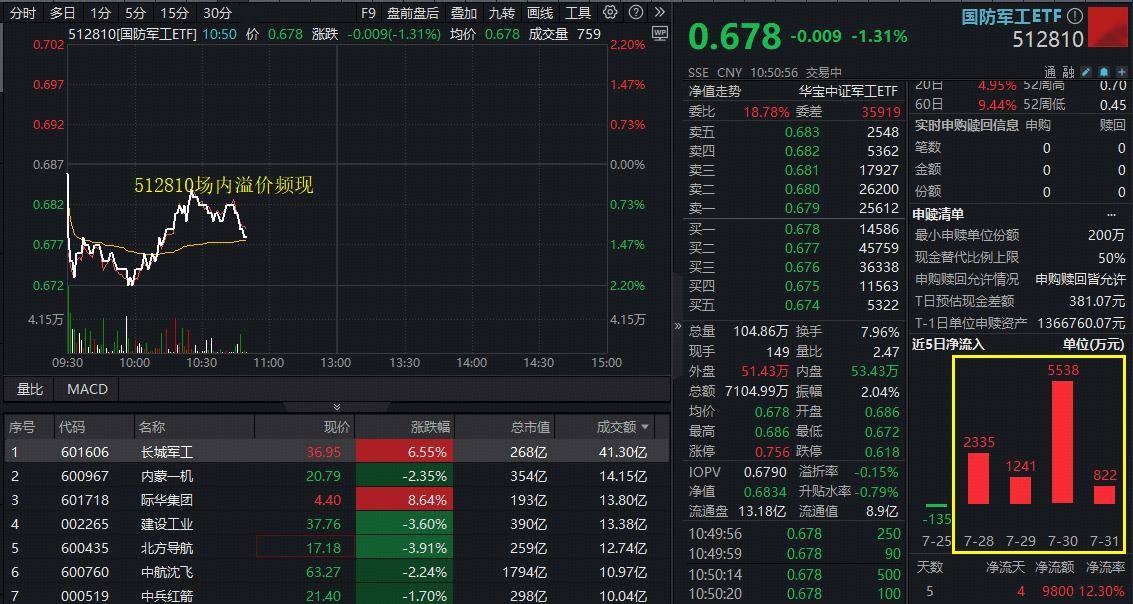The image size is (1133, 604).
Task: Toggle the 九转 indicator
Action: click(502, 12)
